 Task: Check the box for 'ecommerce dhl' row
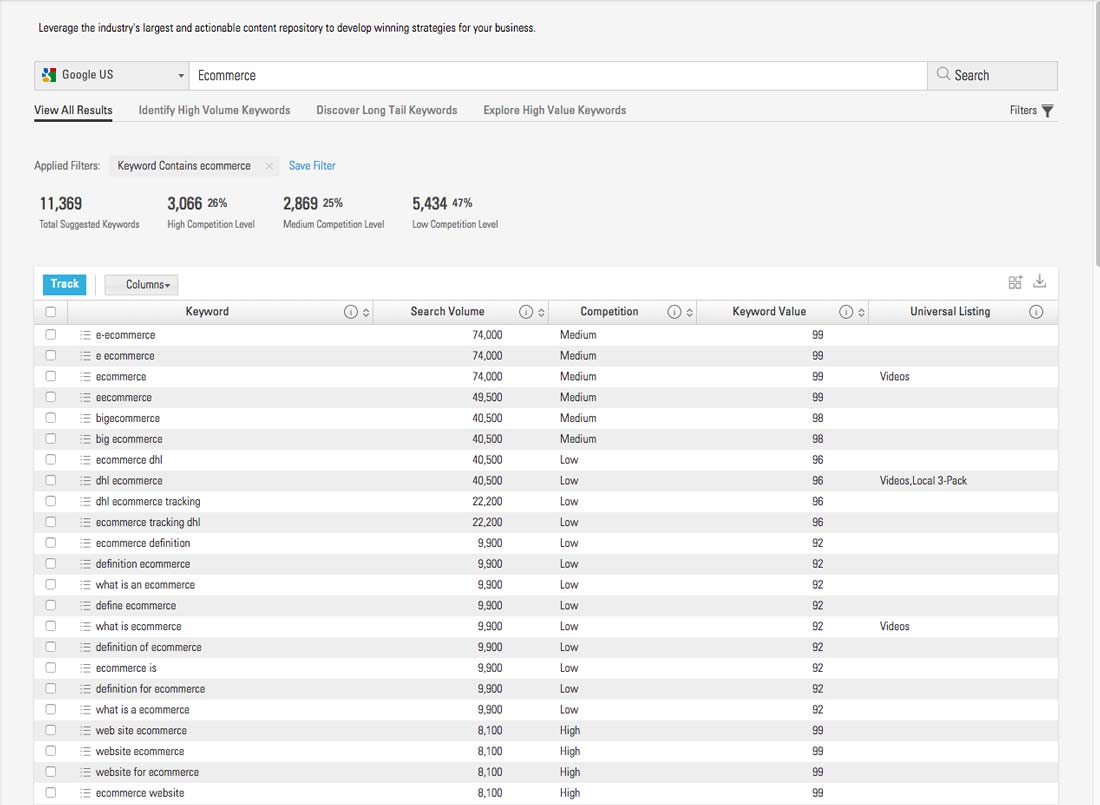[51, 460]
